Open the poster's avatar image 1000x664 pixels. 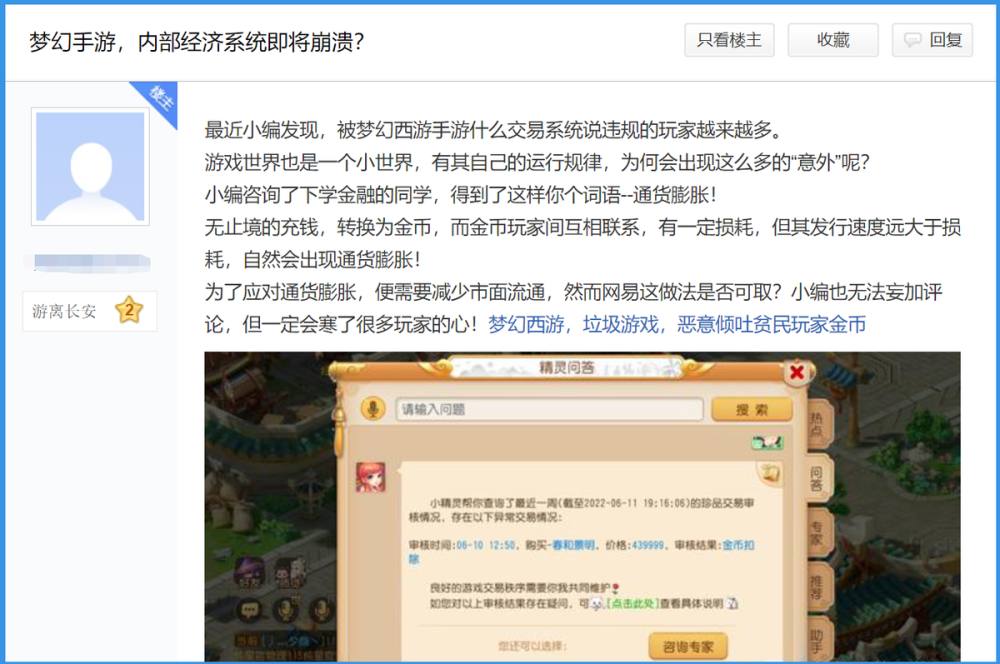pyautogui.click(x=90, y=166)
